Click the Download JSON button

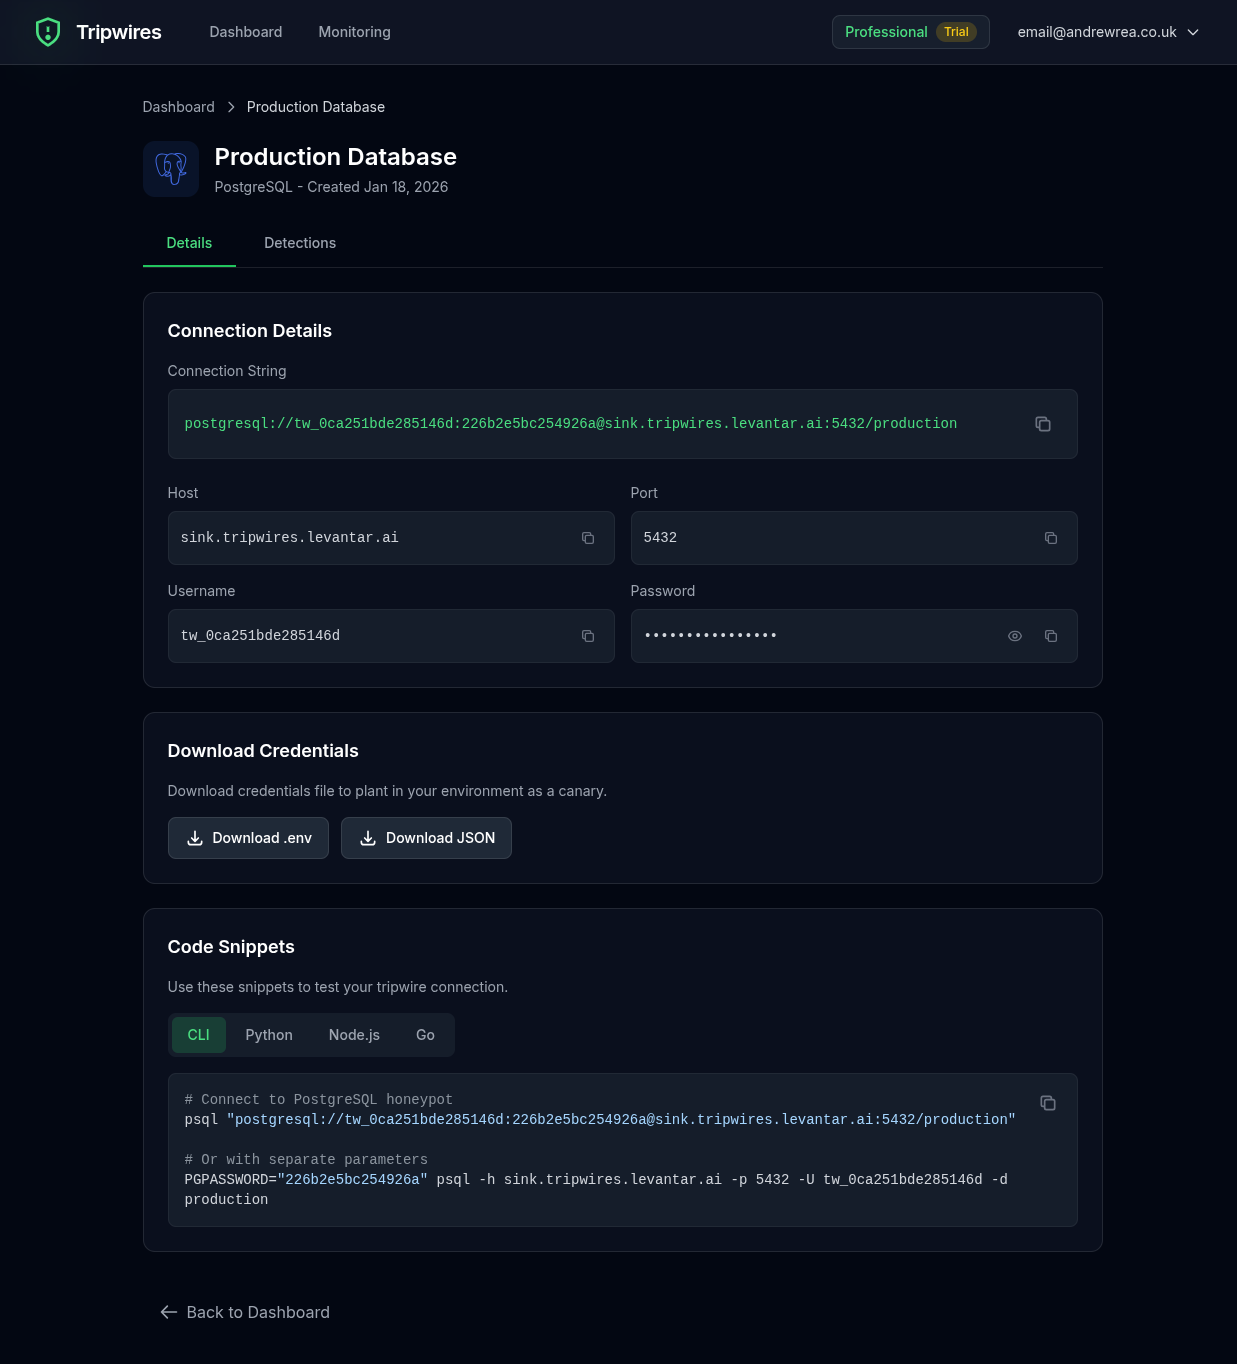(426, 838)
